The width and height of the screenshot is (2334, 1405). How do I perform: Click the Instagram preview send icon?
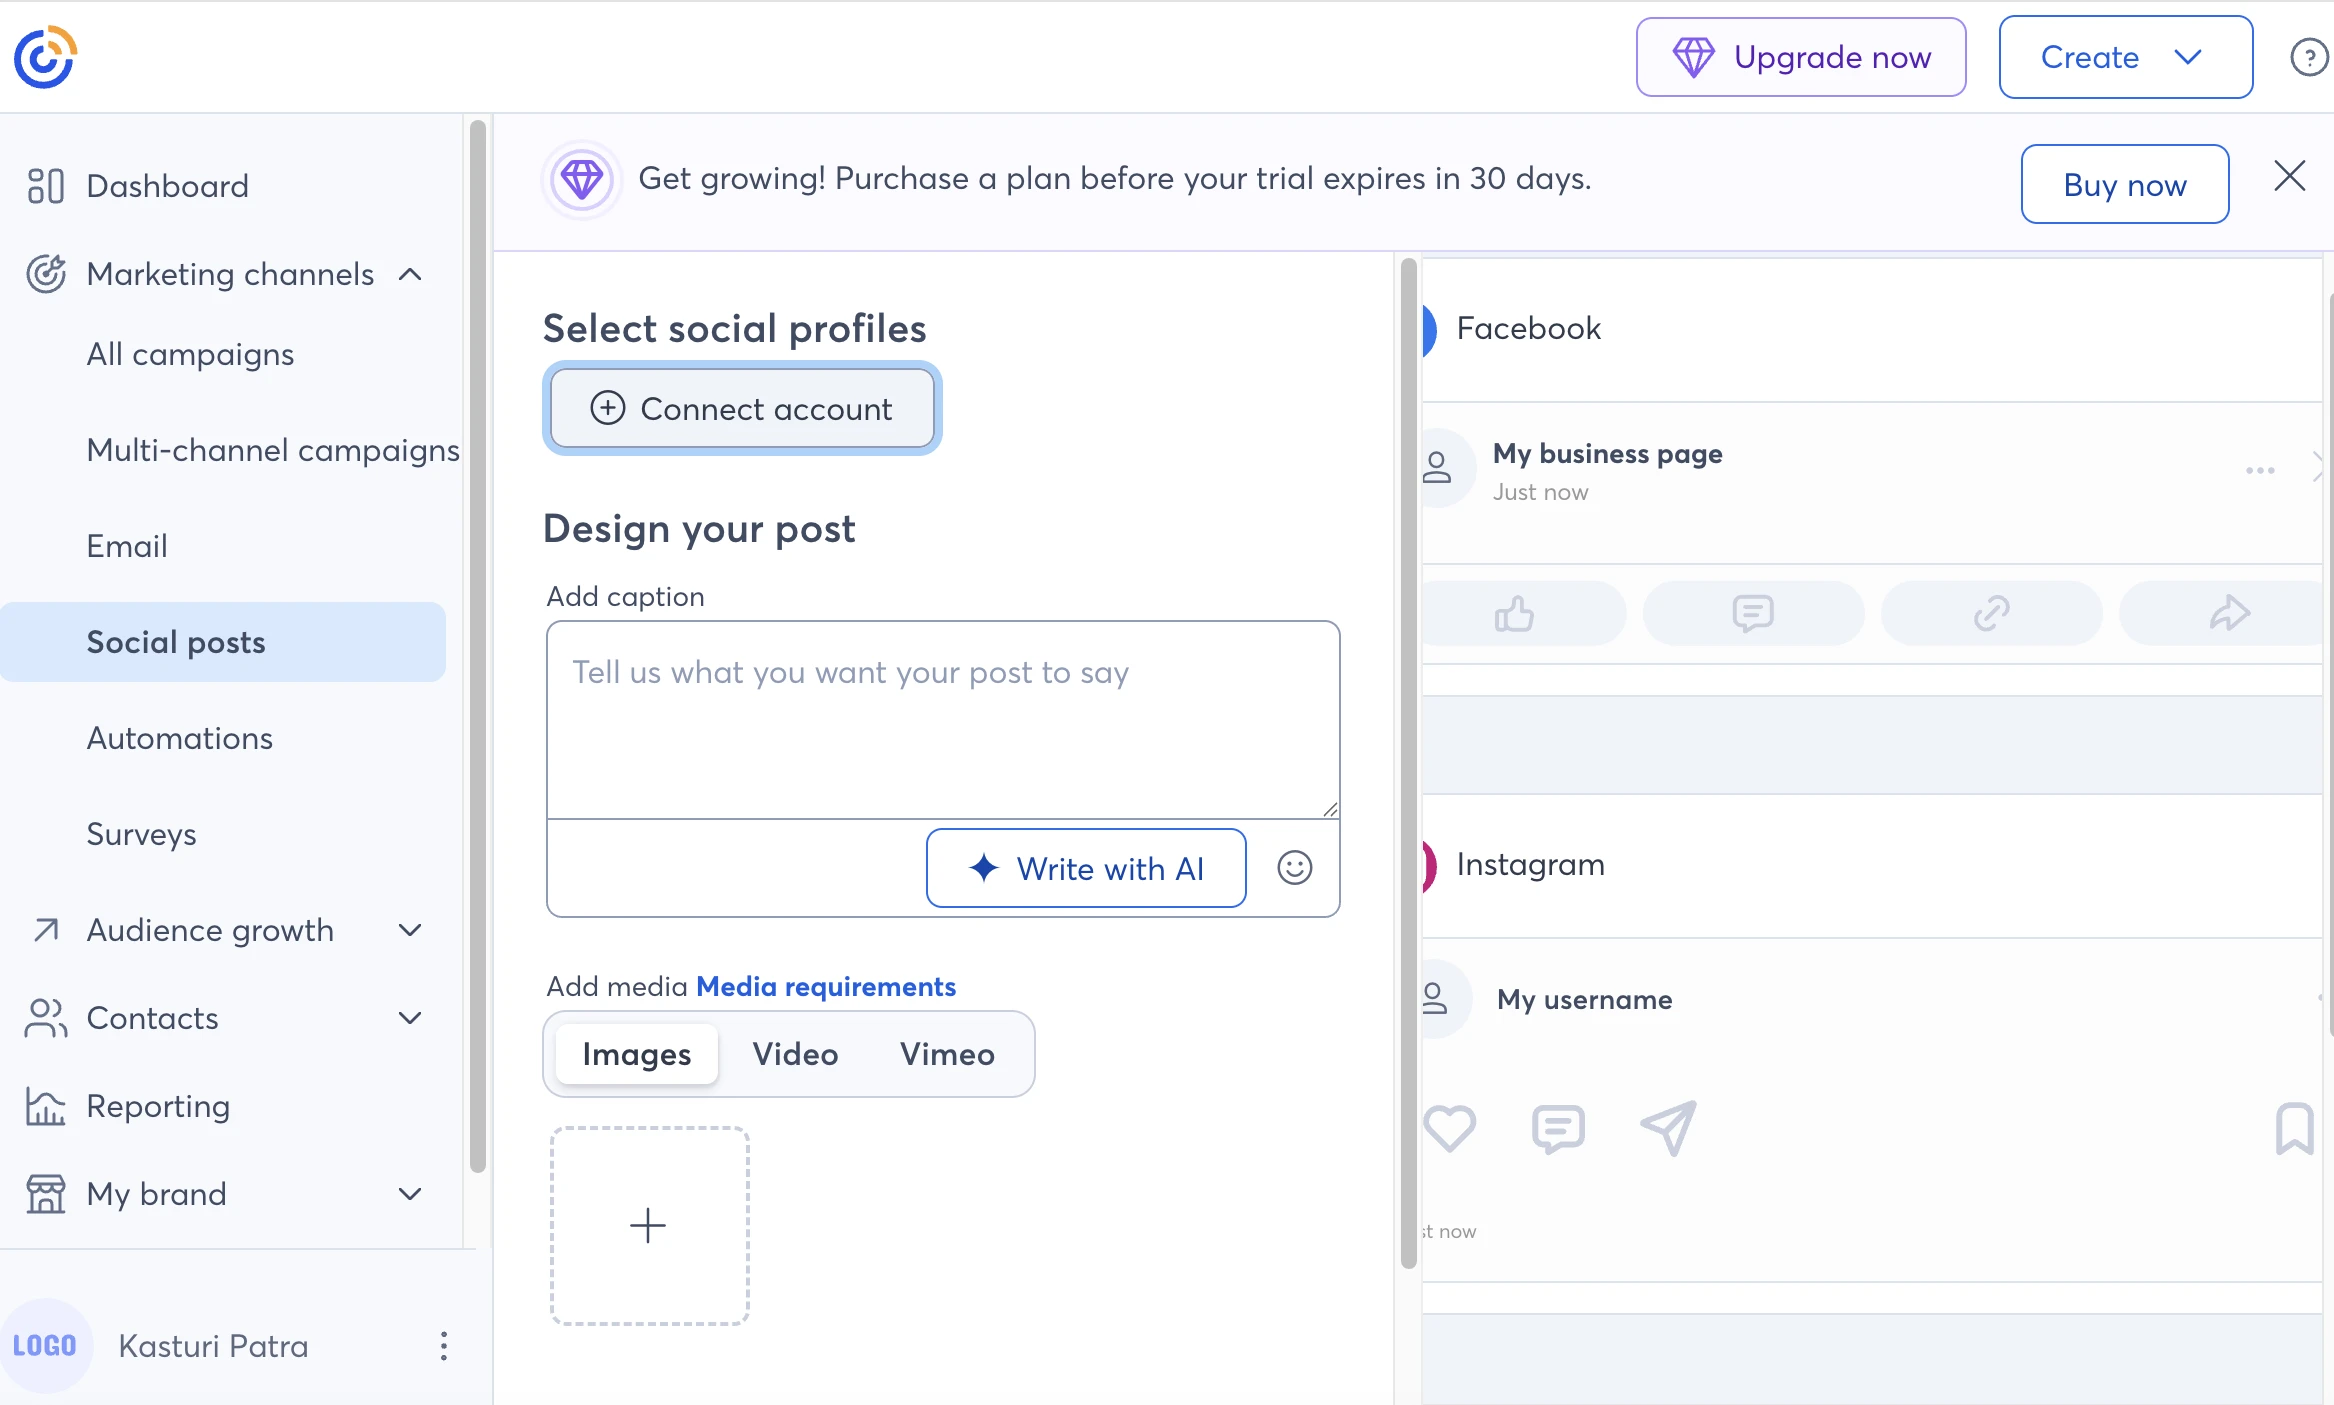1669,1129
